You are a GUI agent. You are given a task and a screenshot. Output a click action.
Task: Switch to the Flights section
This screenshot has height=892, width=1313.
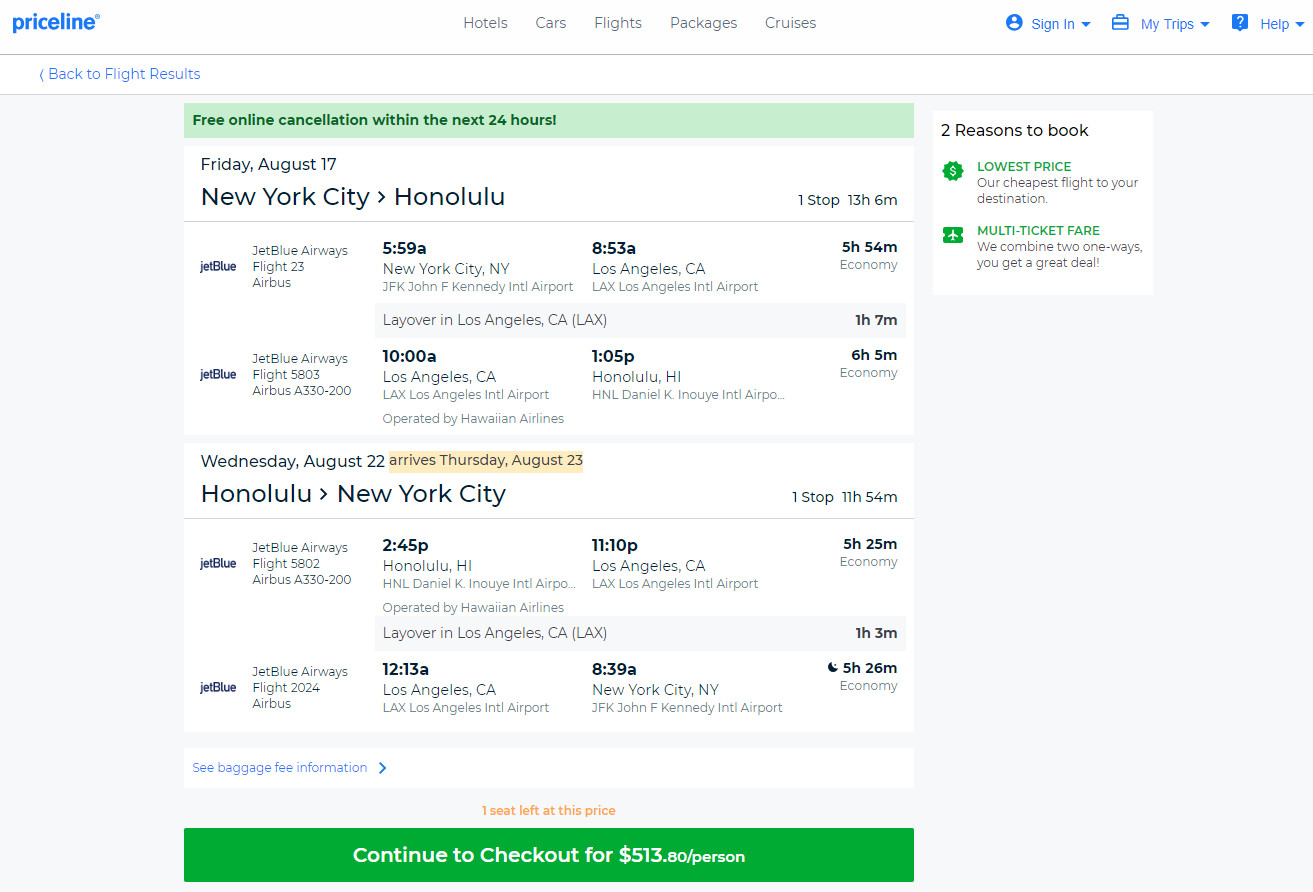click(618, 23)
